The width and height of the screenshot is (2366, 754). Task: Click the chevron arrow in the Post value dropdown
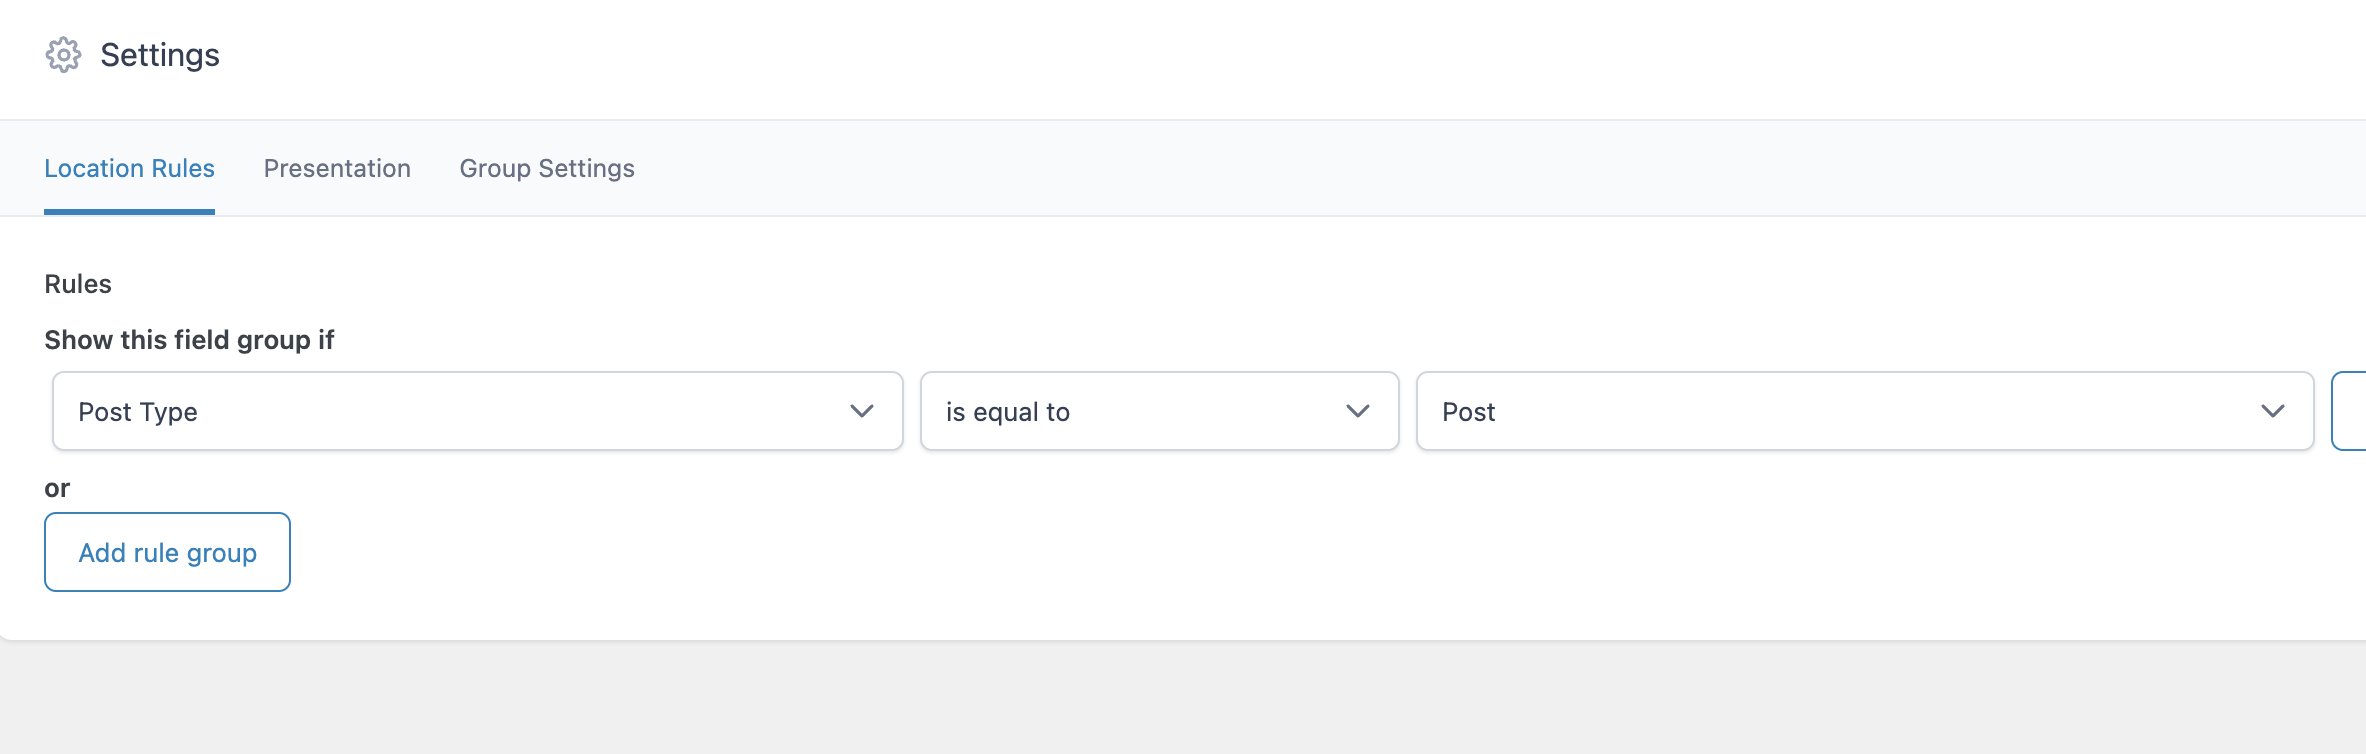tap(2272, 411)
